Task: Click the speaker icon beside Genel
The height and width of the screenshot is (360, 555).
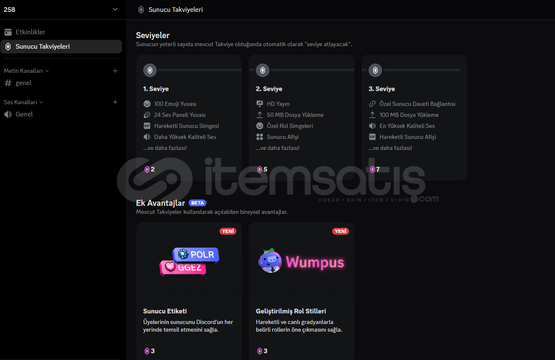Action: (x=8, y=114)
